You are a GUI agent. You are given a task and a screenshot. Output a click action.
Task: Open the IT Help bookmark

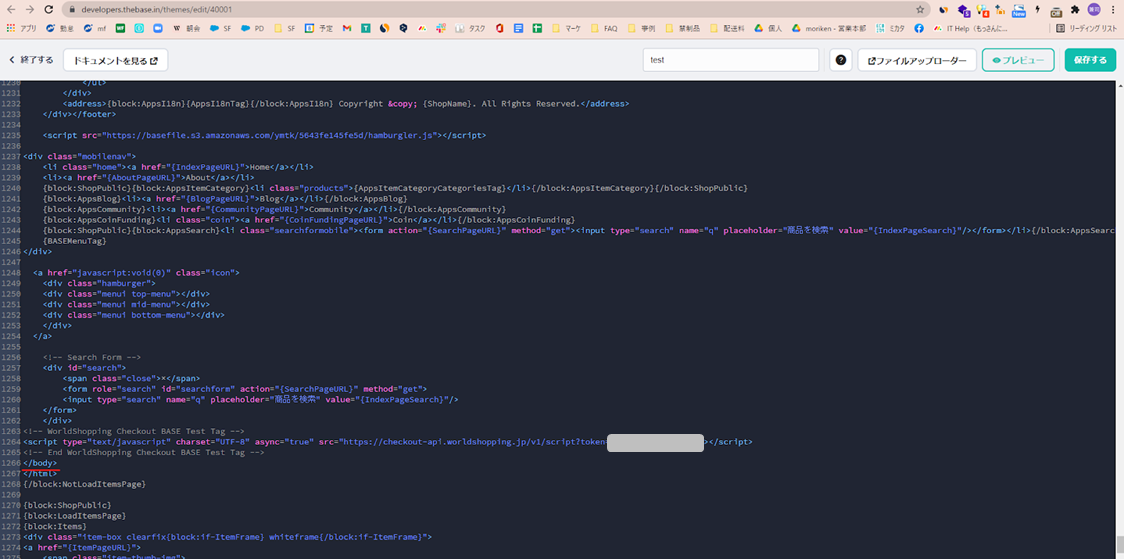click(971, 29)
